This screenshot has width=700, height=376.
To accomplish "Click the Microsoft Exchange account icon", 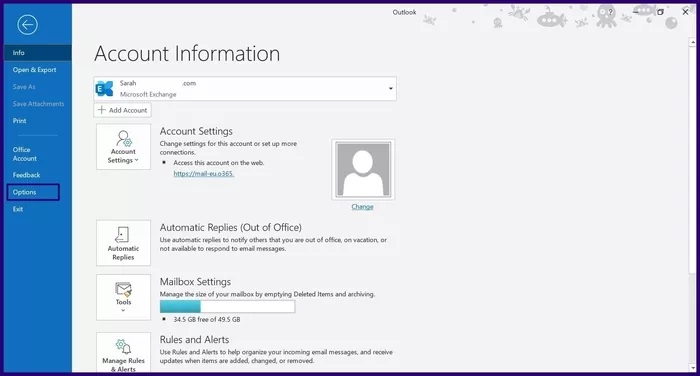I will [104, 88].
